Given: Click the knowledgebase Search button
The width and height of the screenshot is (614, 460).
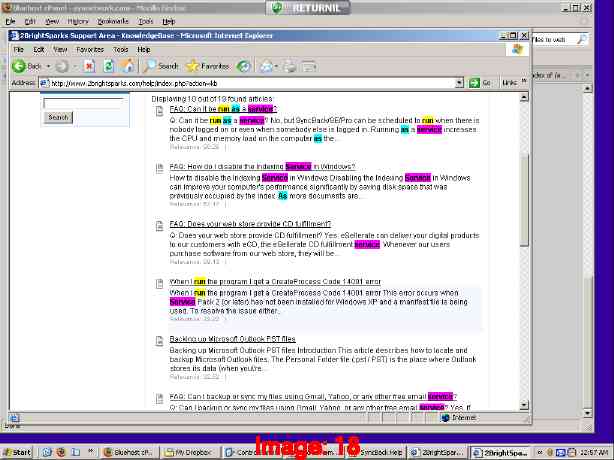Looking at the screenshot, I should pos(58,117).
